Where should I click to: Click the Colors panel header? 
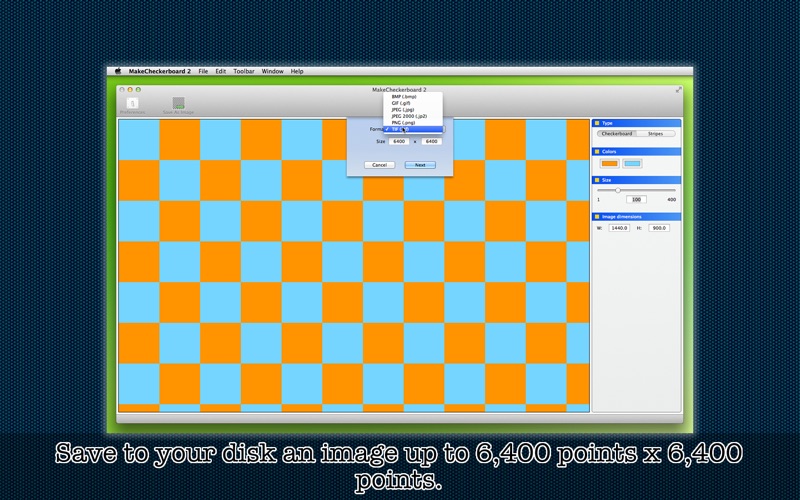click(x=636, y=152)
